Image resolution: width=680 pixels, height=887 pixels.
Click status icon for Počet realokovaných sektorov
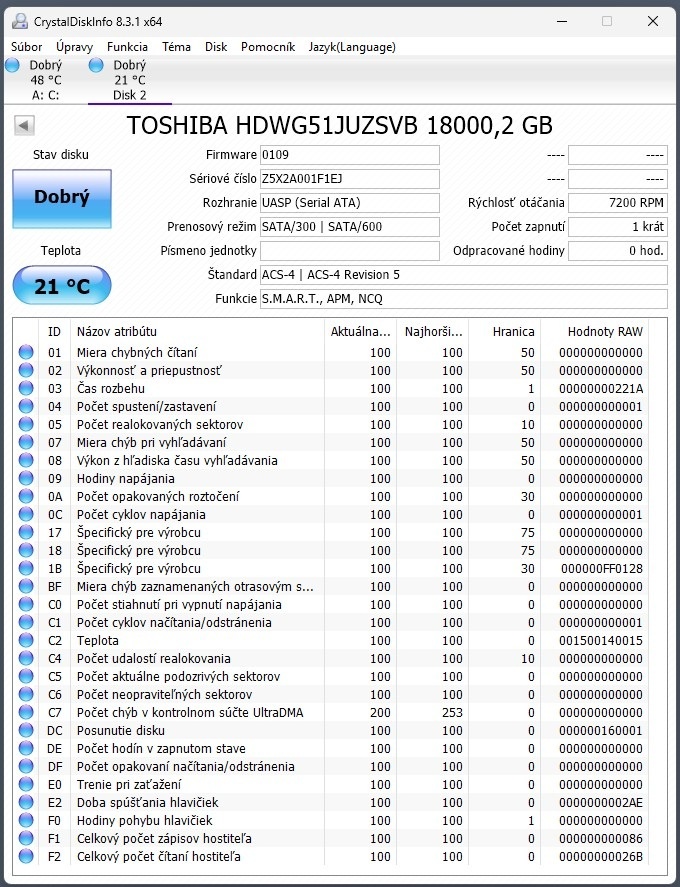point(26,424)
